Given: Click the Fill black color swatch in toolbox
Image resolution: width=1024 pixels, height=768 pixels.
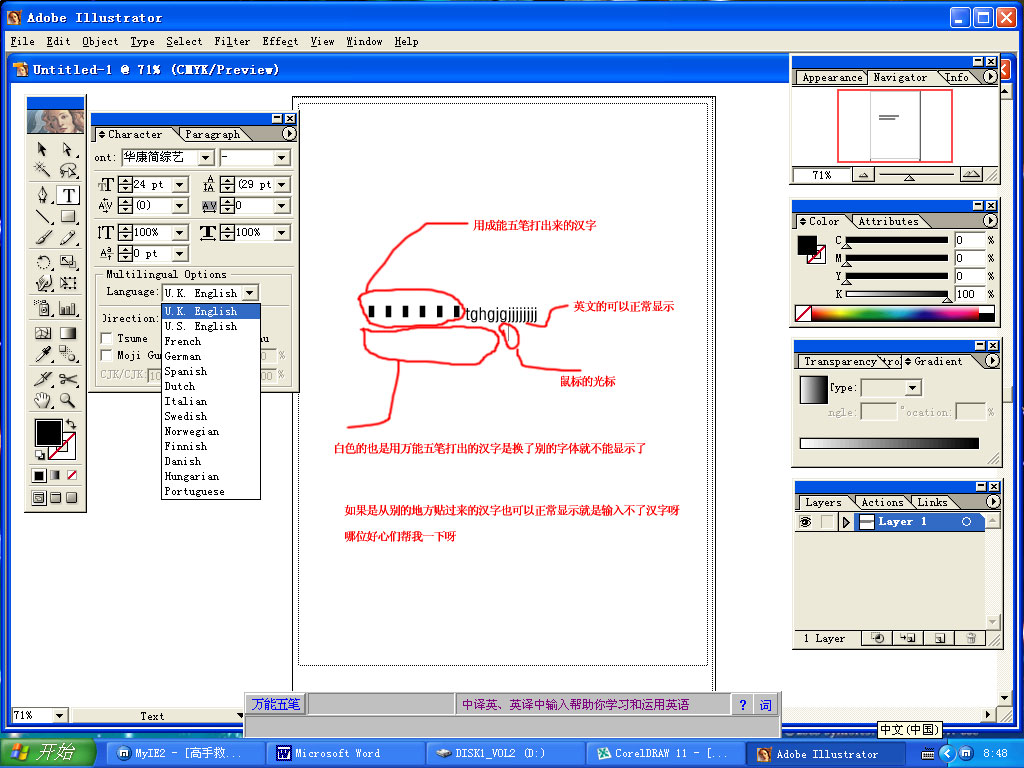Looking at the screenshot, I should [x=48, y=432].
